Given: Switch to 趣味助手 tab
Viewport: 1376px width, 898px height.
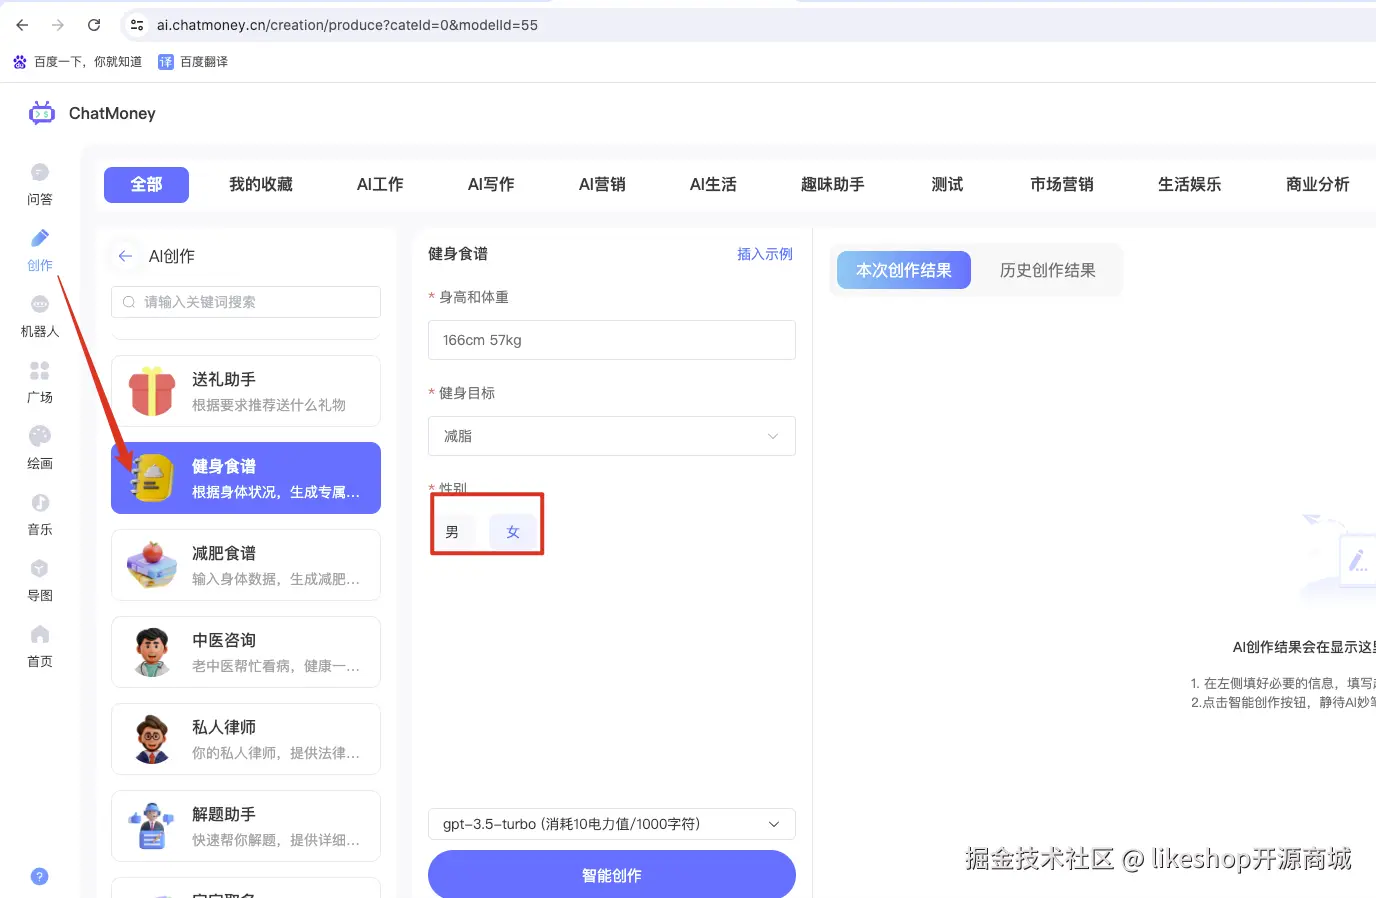Looking at the screenshot, I should pyautogui.click(x=832, y=184).
